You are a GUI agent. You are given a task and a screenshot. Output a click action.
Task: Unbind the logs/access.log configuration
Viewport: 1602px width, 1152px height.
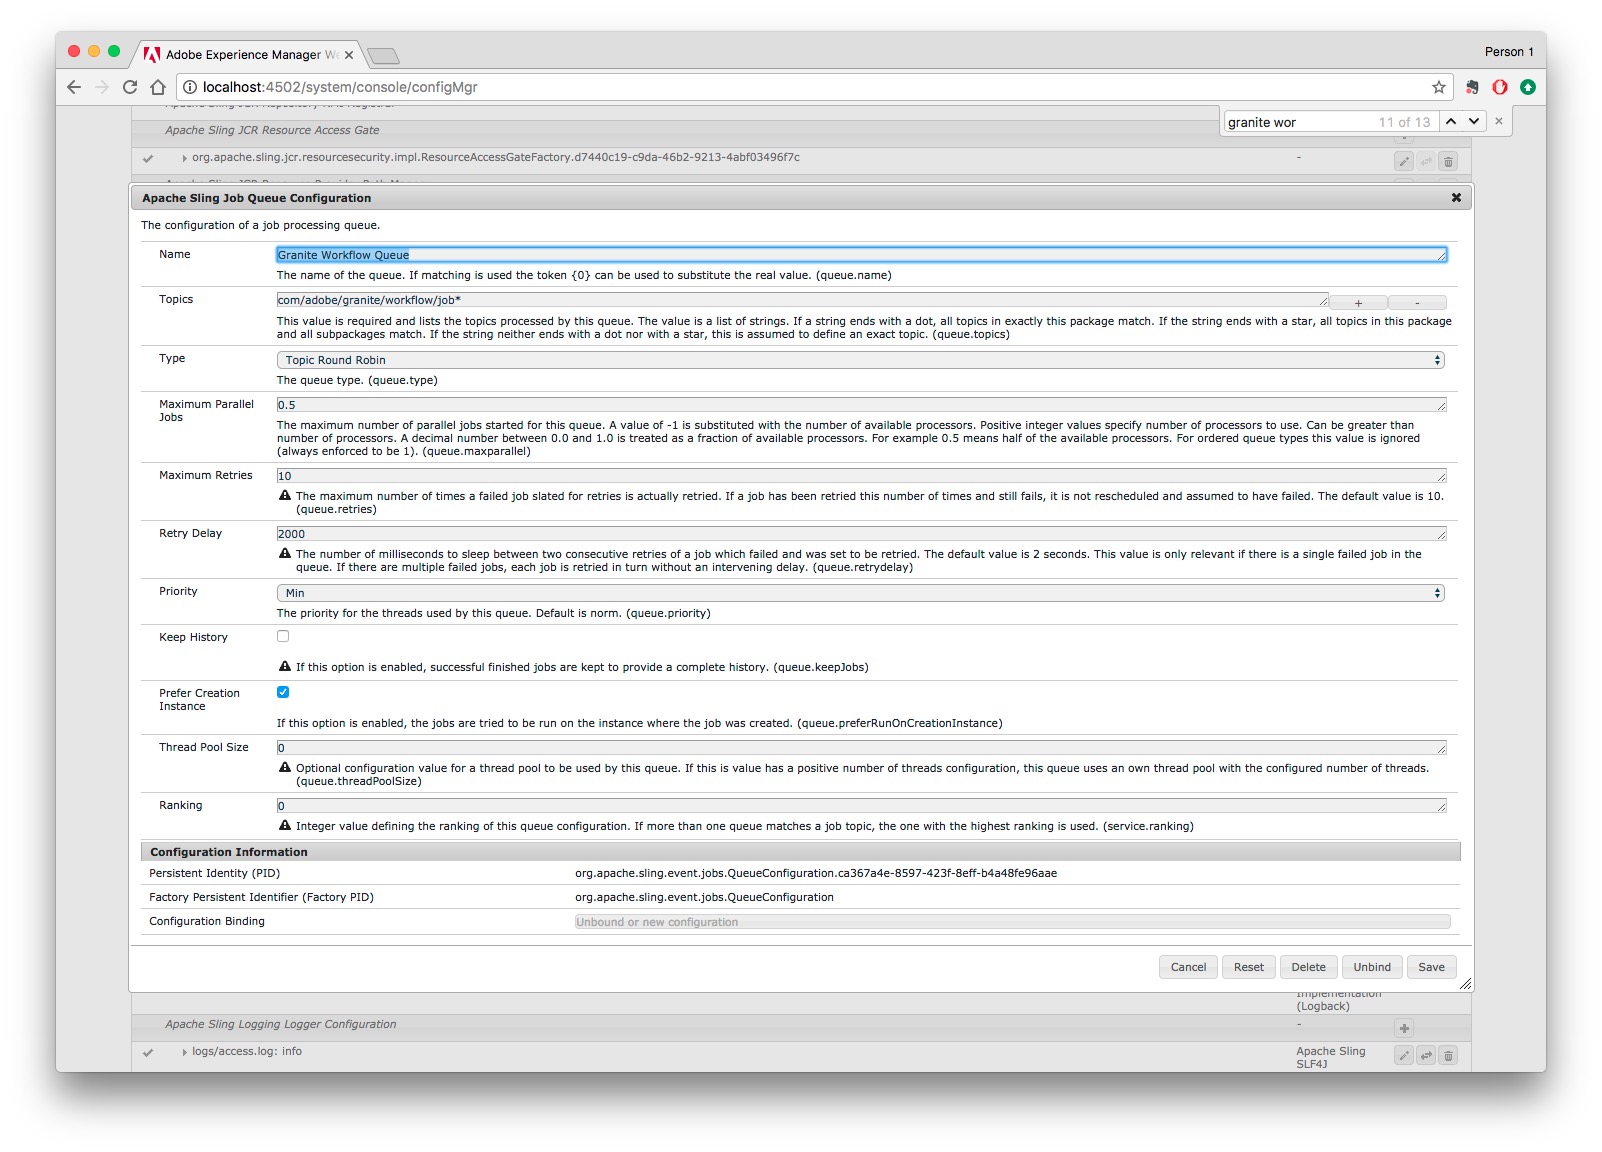pos(1426,1055)
